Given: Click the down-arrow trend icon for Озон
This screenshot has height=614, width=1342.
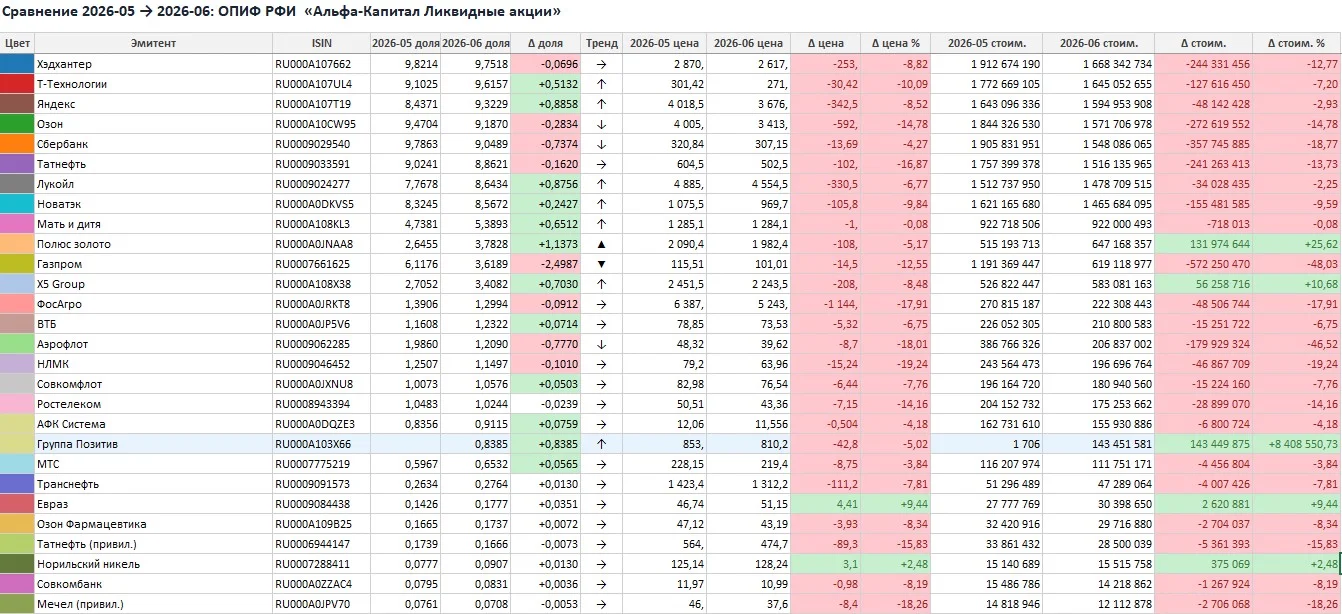Looking at the screenshot, I should point(601,124).
